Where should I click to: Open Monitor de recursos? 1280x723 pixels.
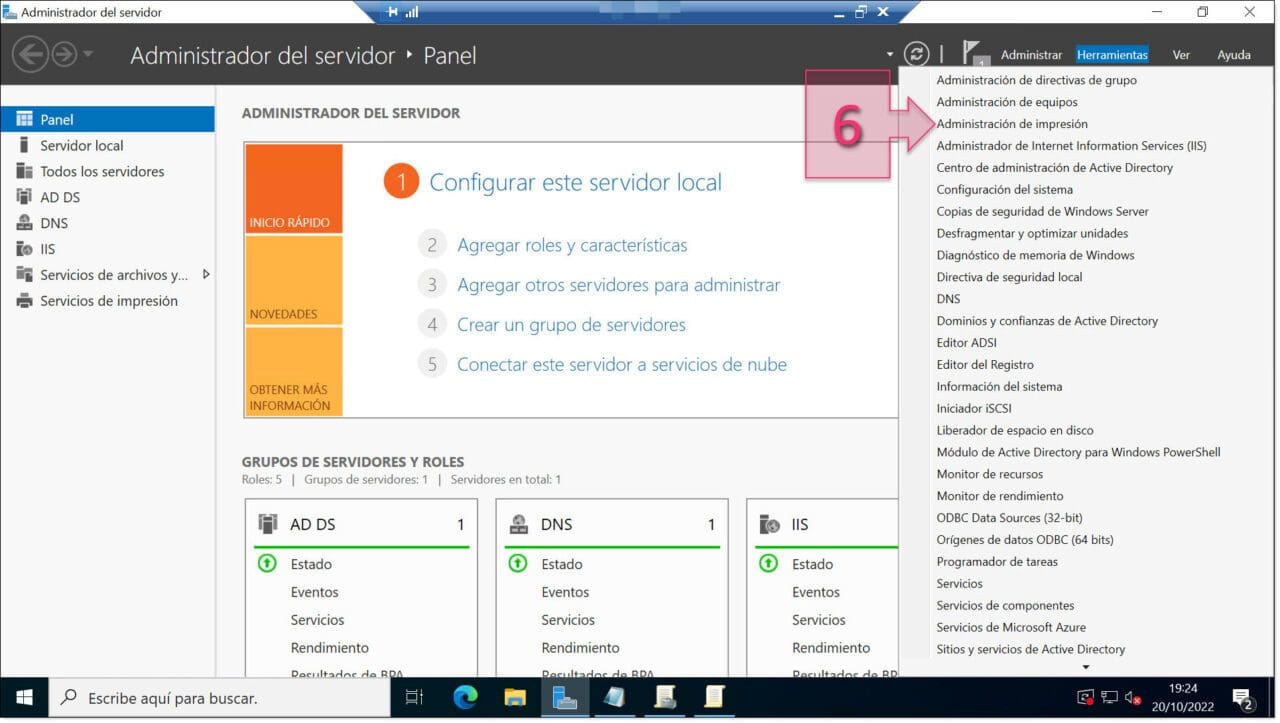coord(989,474)
